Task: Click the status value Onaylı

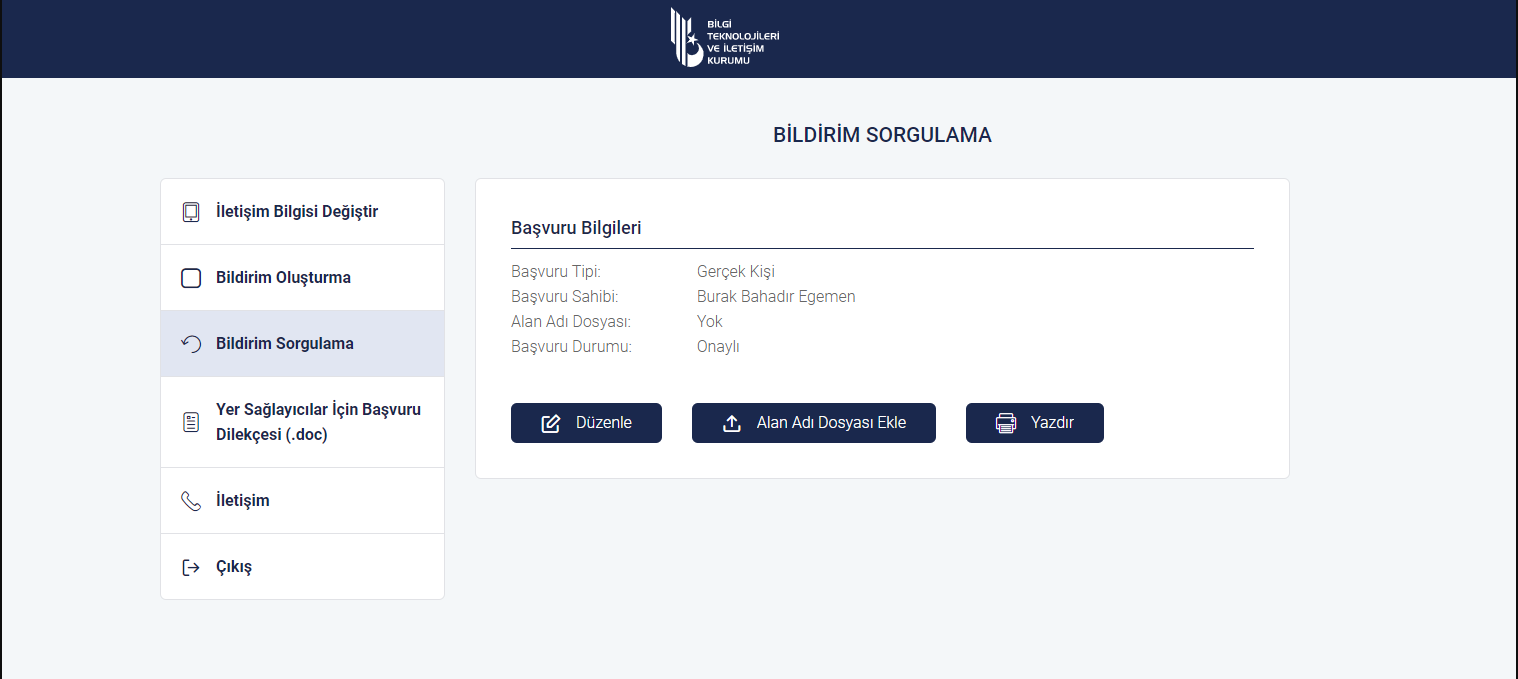Action: tap(718, 347)
